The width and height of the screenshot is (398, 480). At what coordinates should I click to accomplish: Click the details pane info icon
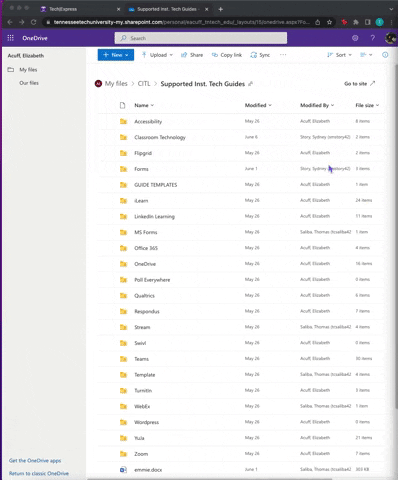pos(385,55)
